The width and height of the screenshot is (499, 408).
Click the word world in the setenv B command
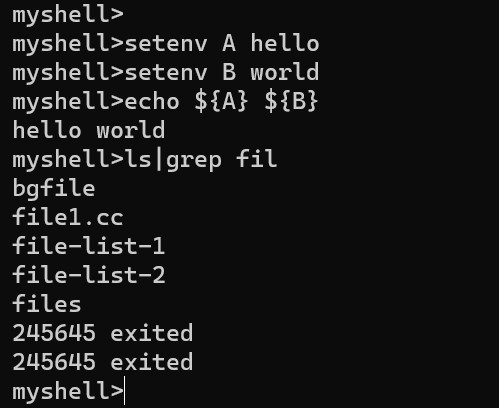click(285, 72)
